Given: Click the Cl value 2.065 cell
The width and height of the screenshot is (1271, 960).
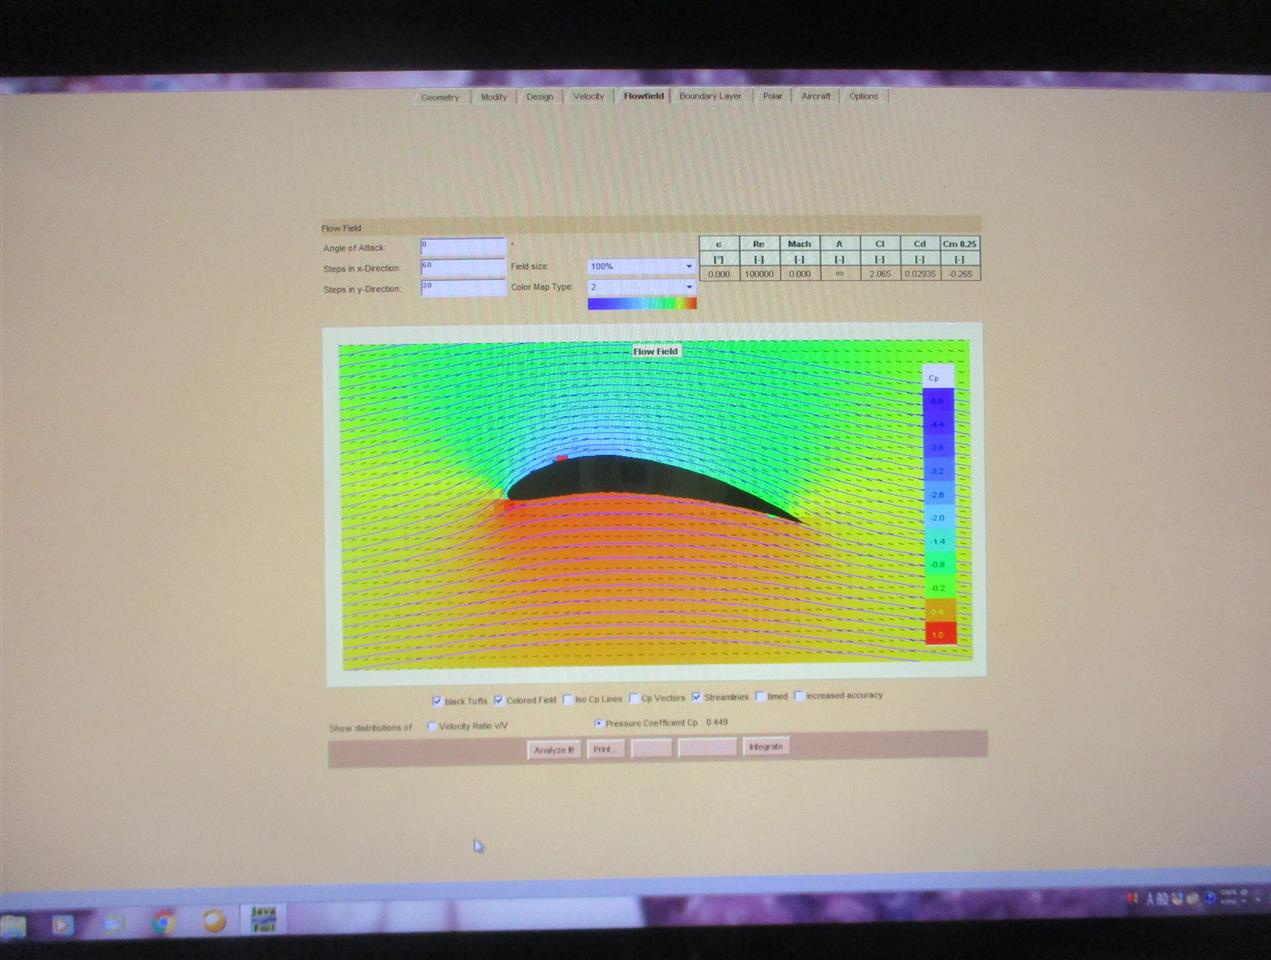Looking at the screenshot, I should (880, 273).
